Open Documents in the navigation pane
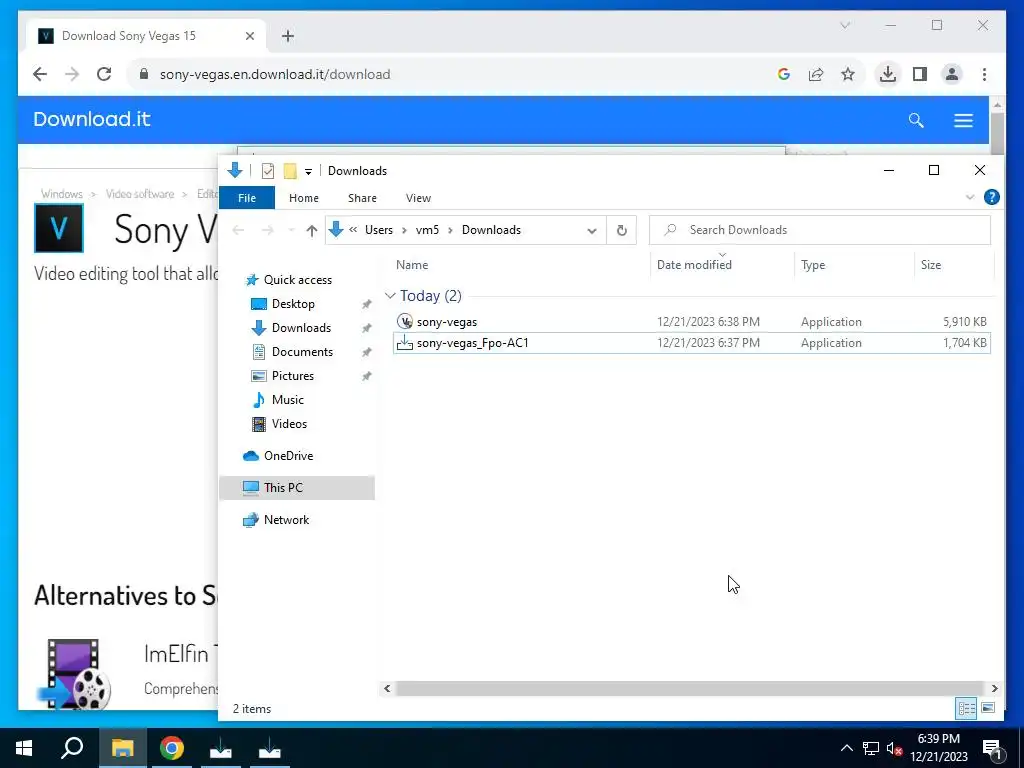Screen dimensions: 1024x768 [x=302, y=352]
